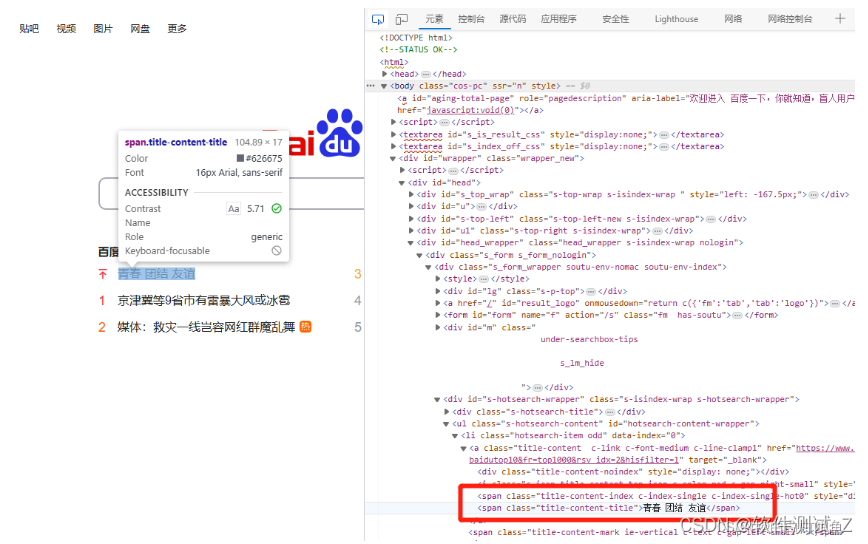Collapse div s_form s_form_nologin node
The image size is (868, 544).
pyautogui.click(x=420, y=255)
